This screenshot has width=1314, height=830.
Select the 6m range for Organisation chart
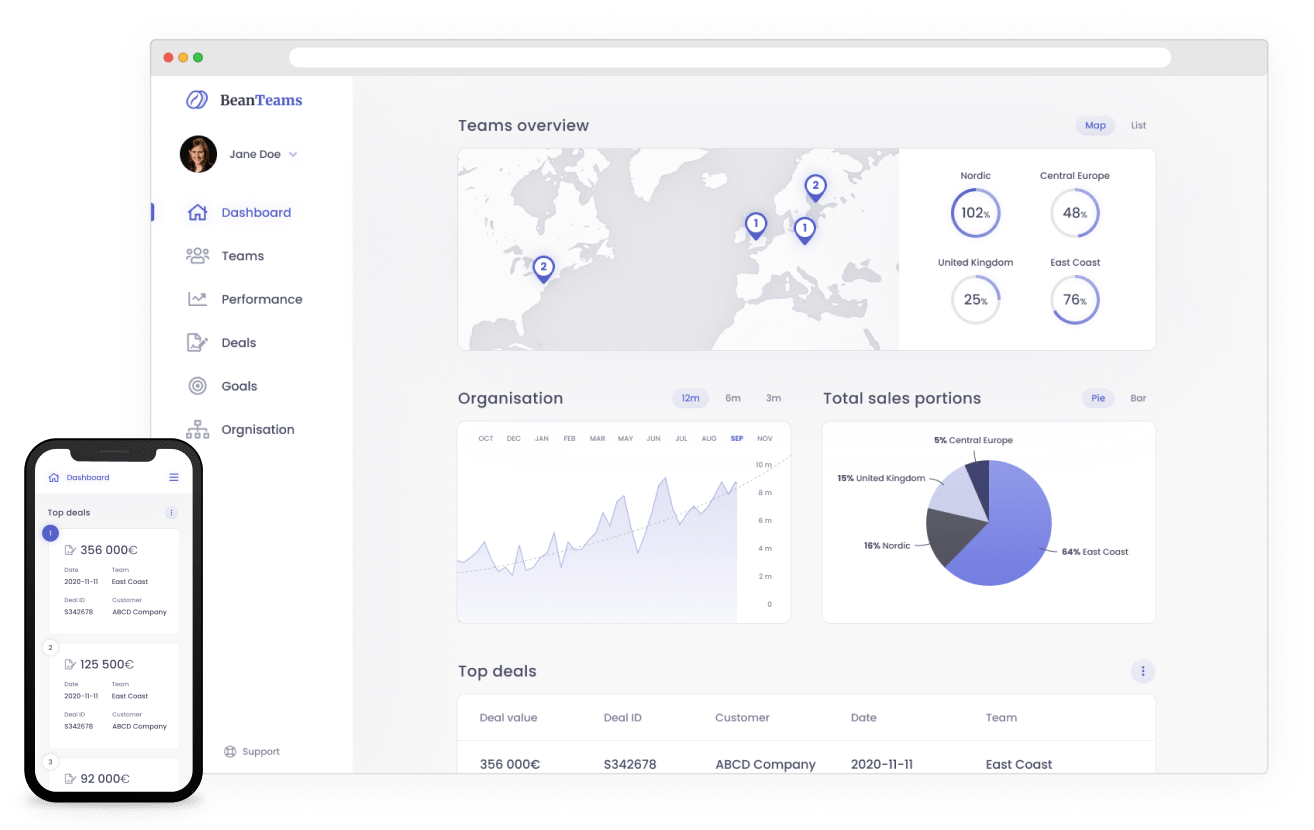(733, 398)
